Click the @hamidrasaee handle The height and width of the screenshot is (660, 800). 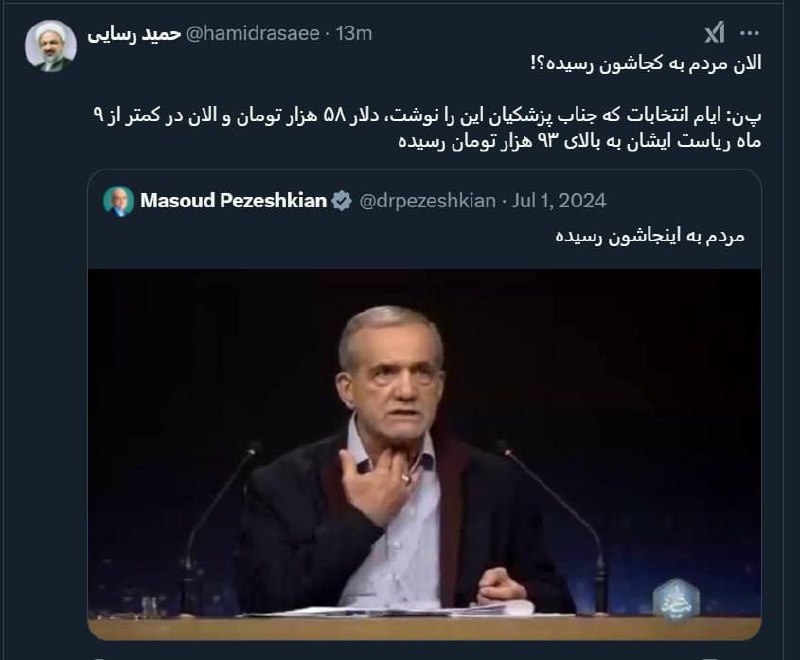(254, 34)
